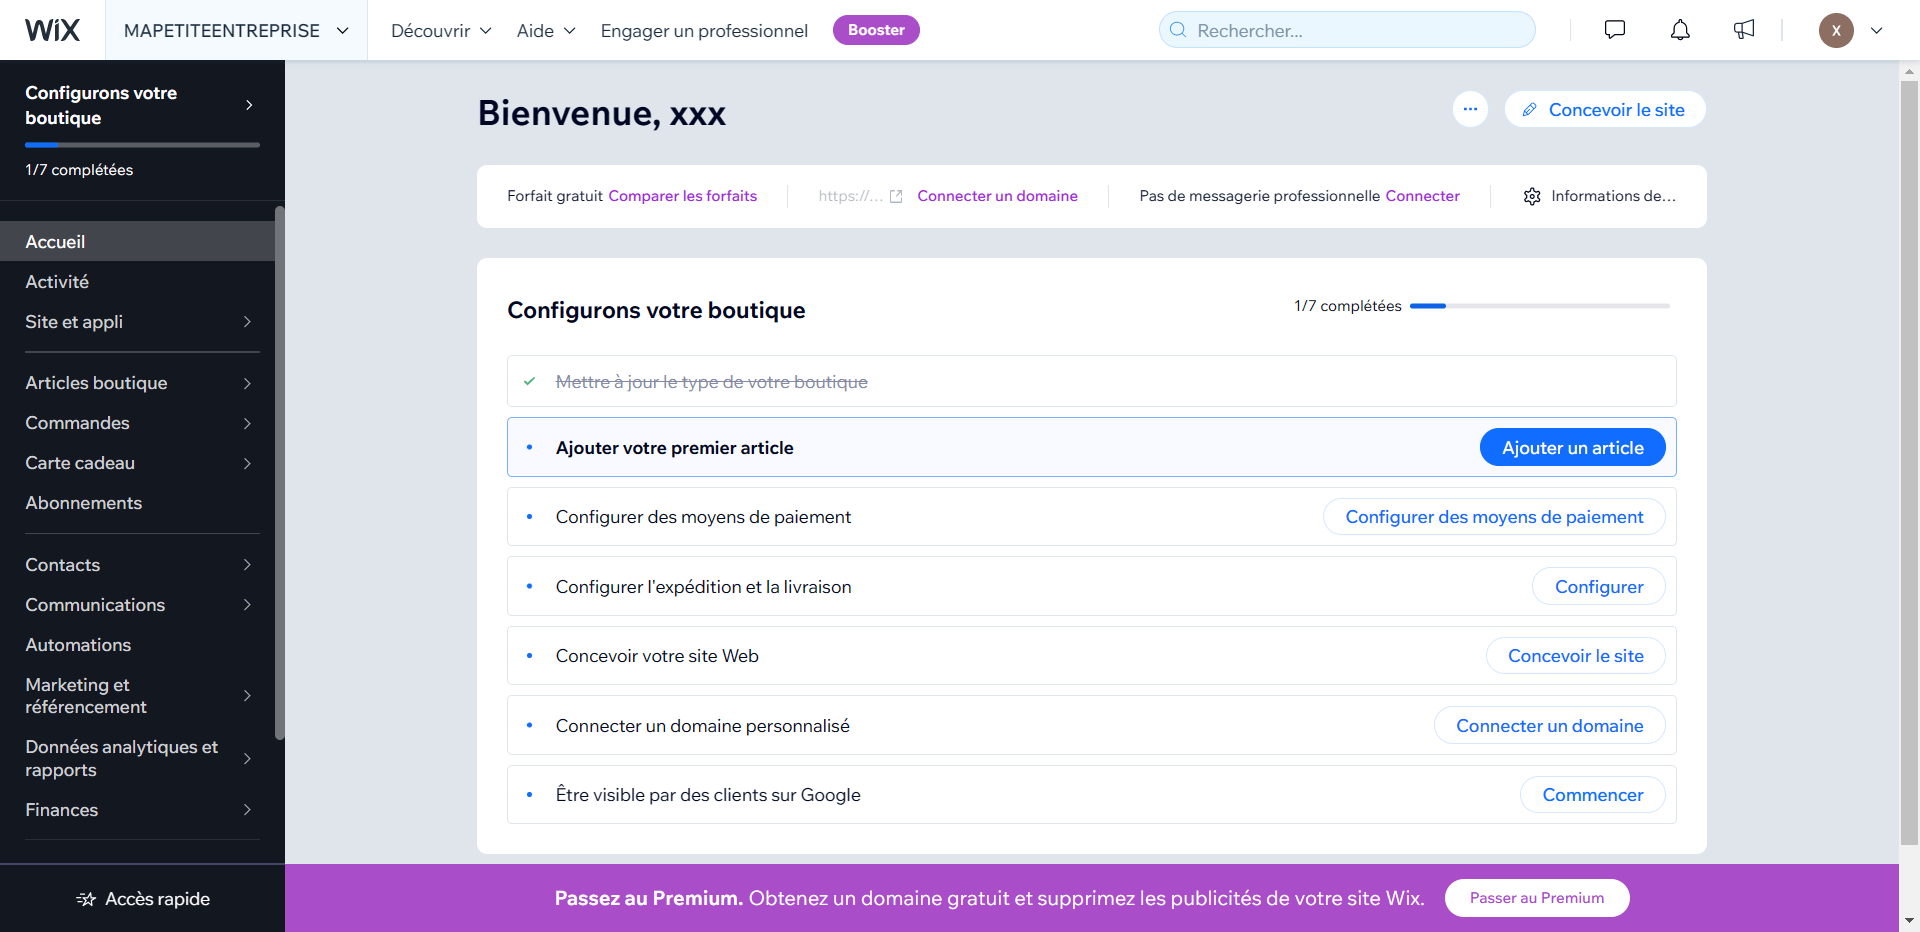Screen dimensions: 1920x932
Task: Click Comparer les forfaits link
Action: (x=682, y=196)
